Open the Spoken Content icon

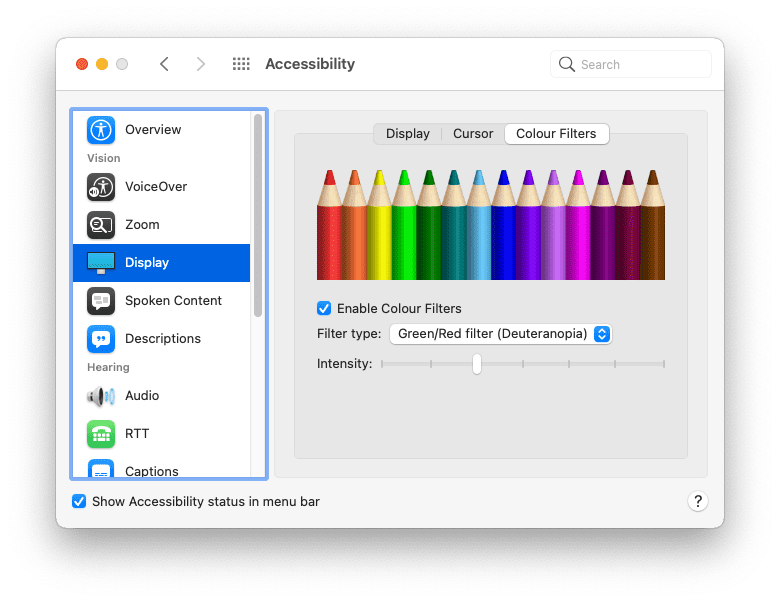pos(101,301)
